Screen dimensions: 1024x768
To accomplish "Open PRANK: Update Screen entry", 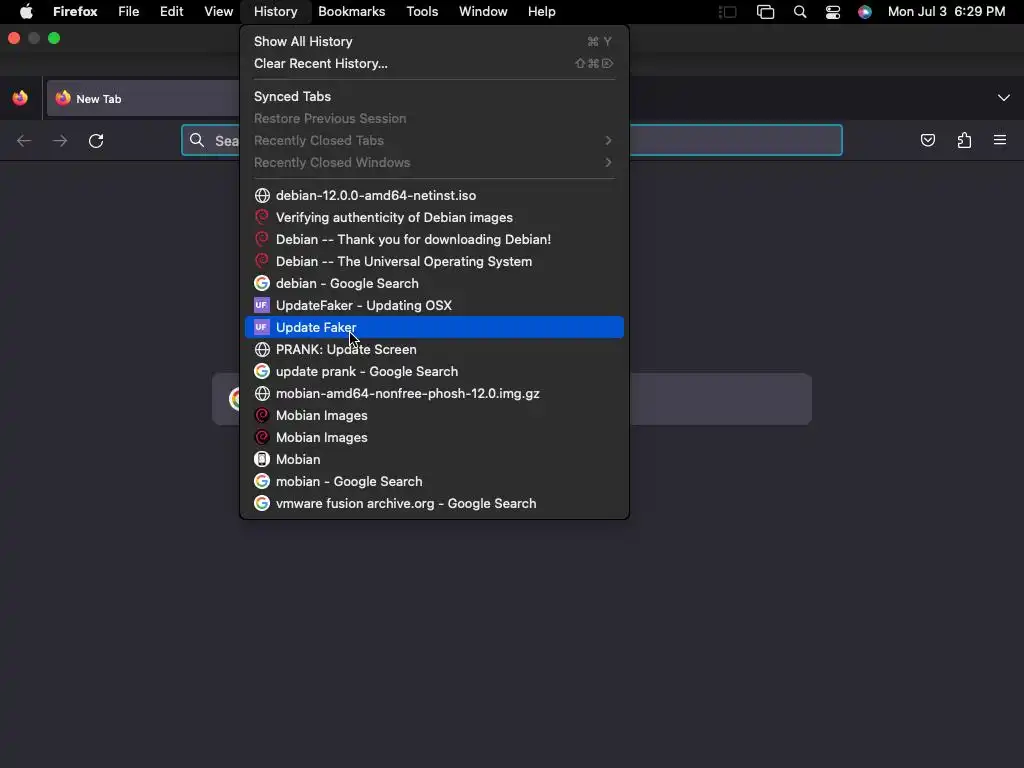I will tap(434, 349).
